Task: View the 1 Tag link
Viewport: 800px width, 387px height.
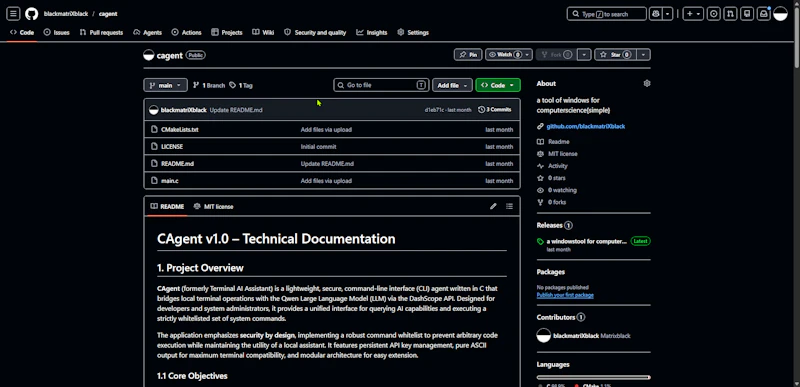Action: click(x=241, y=85)
